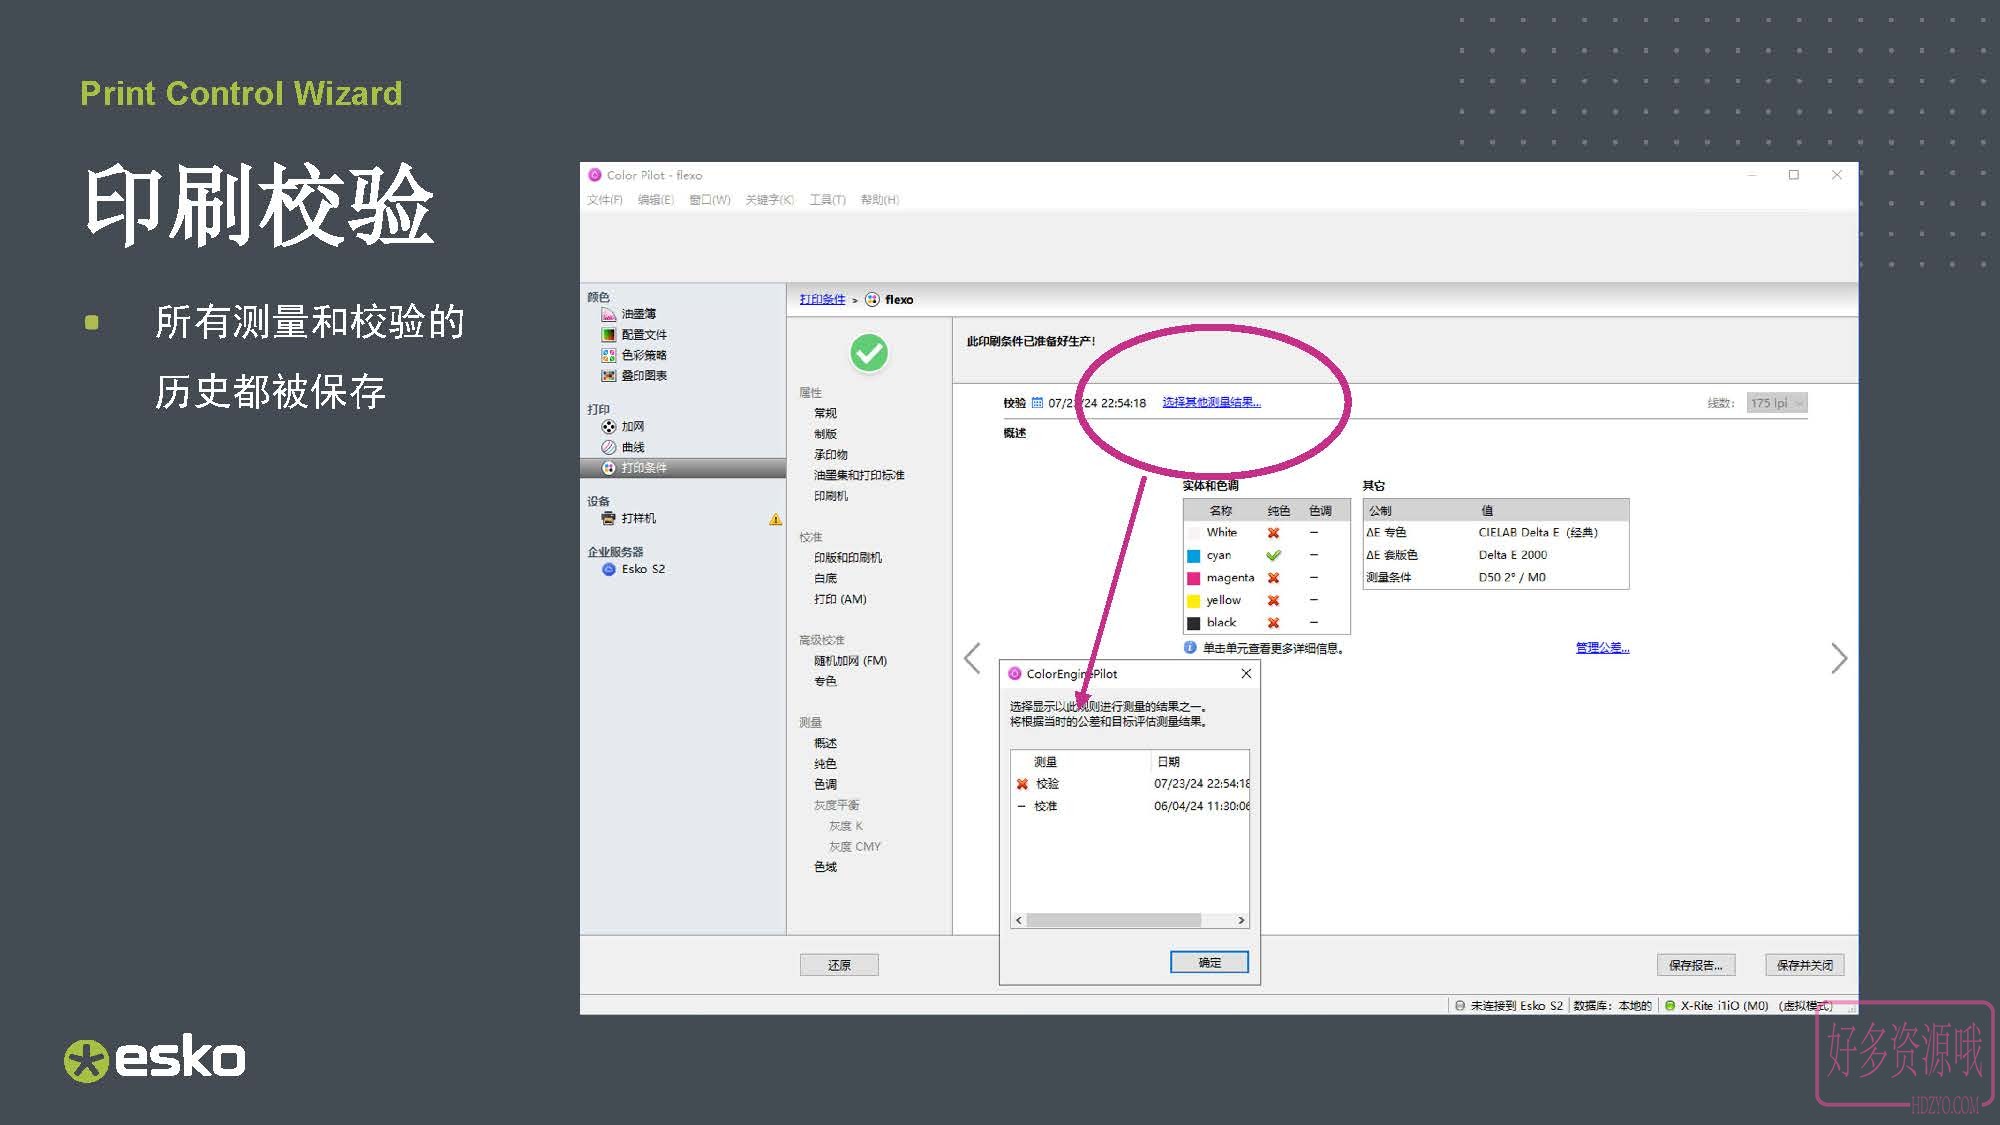This screenshot has width=2000, height=1125.
Task: Open 印版和印刷机 calibration page
Action: coord(848,558)
